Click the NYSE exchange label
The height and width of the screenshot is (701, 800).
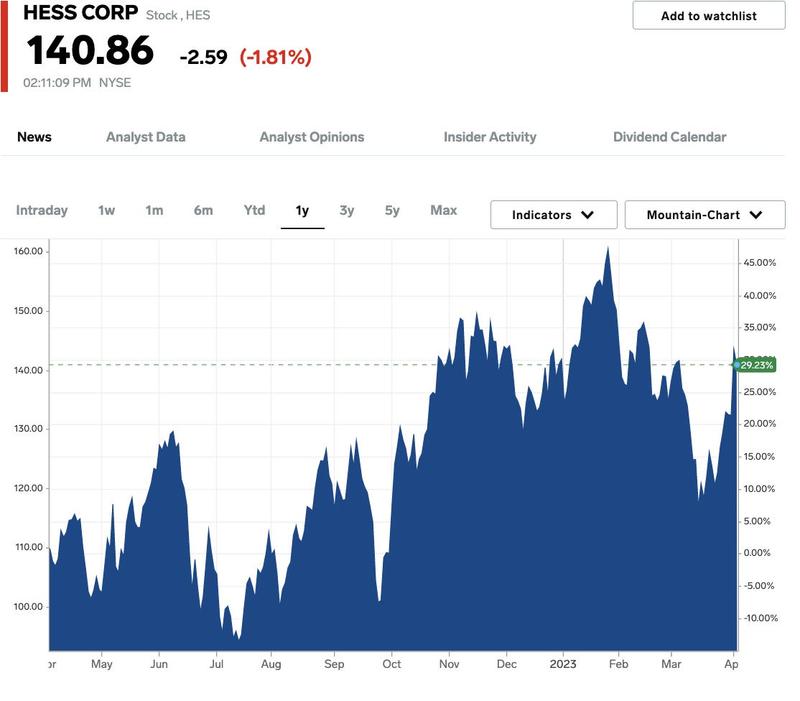[x=115, y=83]
